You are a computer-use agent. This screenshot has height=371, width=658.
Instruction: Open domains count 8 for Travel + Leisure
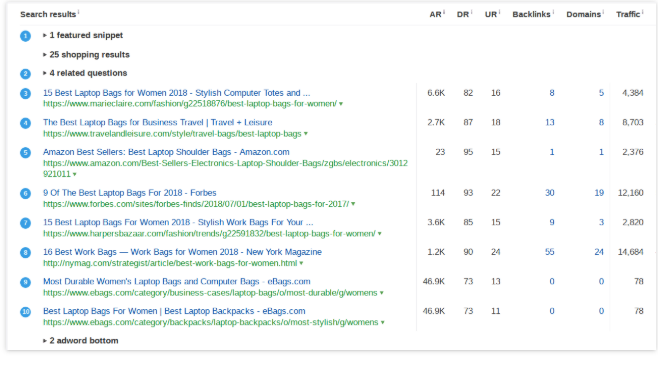[601, 122]
